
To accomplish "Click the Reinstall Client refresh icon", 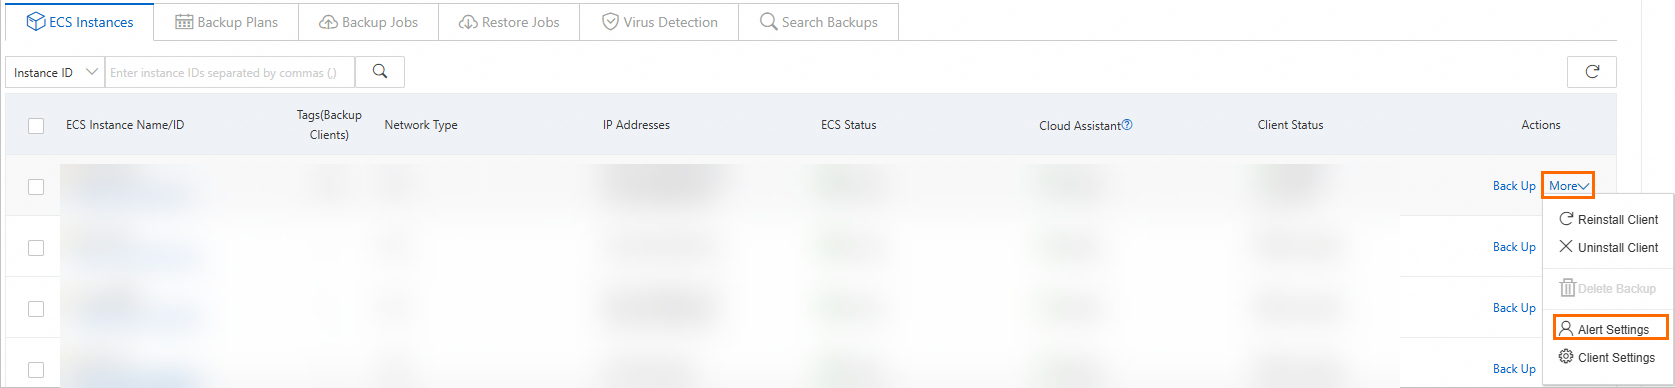I will coord(1566,219).
